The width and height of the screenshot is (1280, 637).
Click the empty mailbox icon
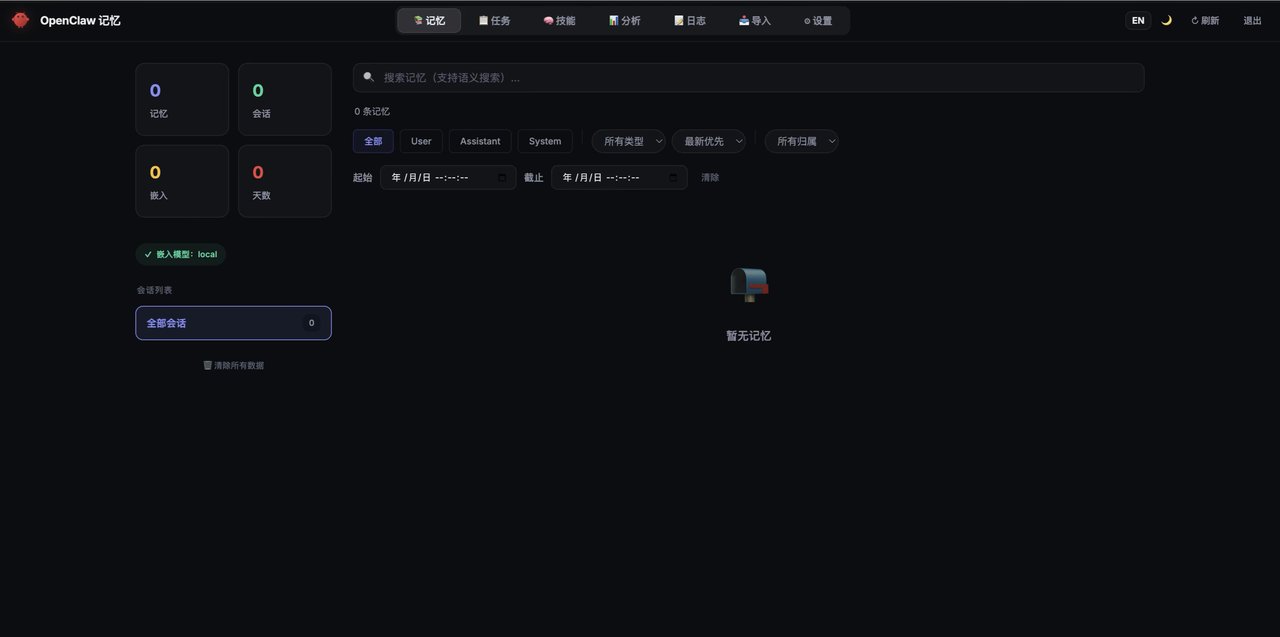(x=749, y=285)
